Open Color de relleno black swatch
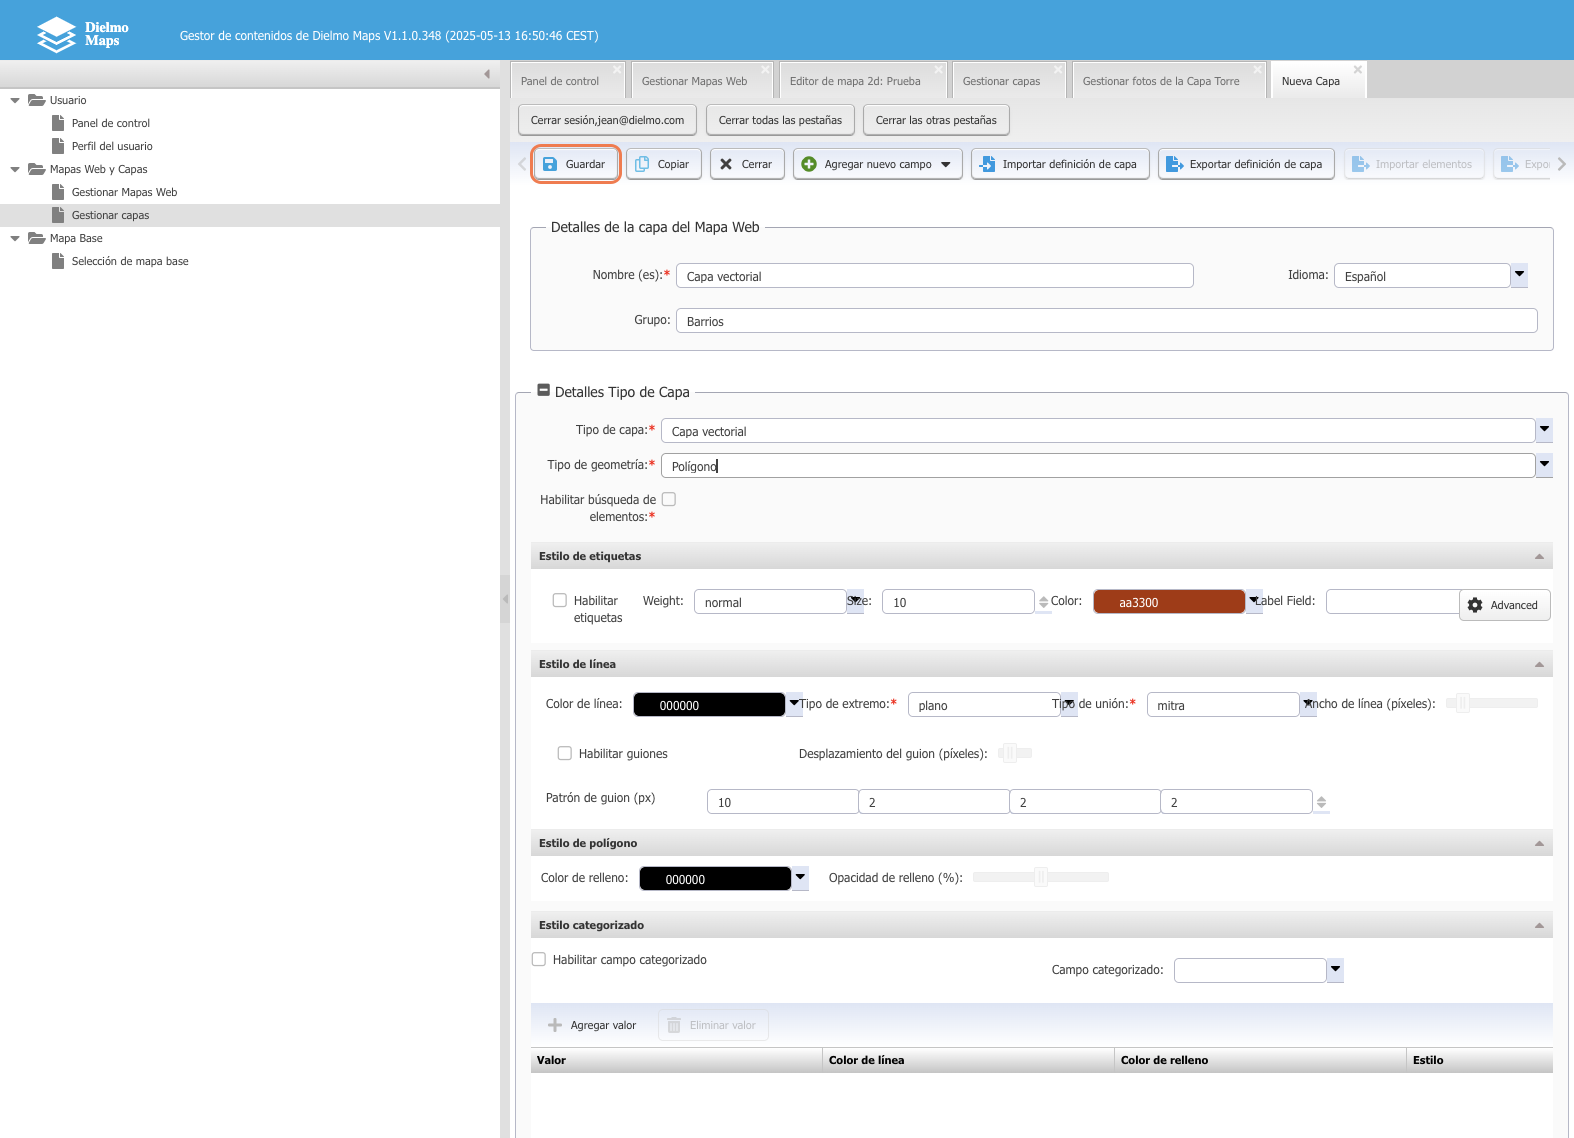The image size is (1574, 1138). click(715, 879)
